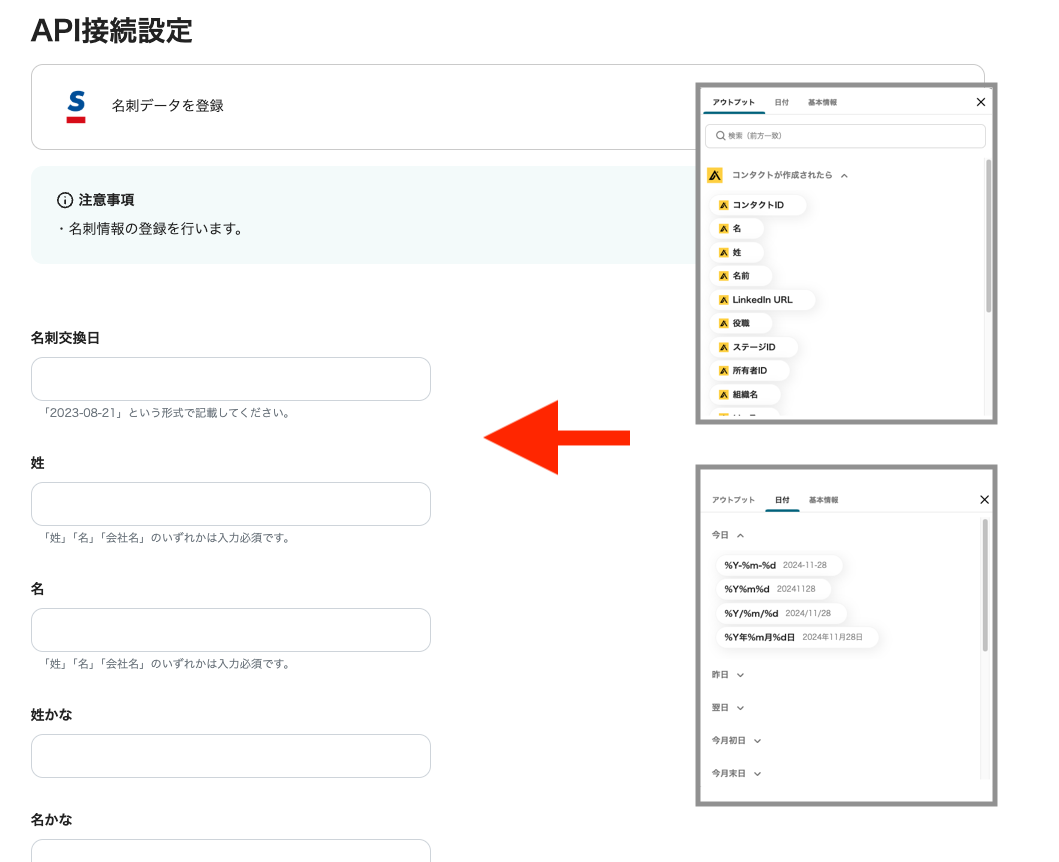Focus the 名刺交換日 input field

pos(231,379)
